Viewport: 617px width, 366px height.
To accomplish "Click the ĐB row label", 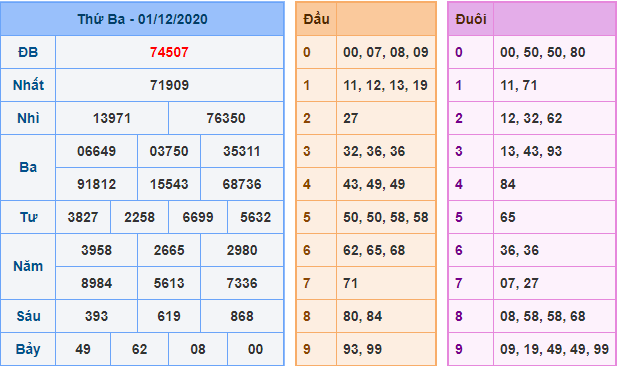I will tap(28, 52).
